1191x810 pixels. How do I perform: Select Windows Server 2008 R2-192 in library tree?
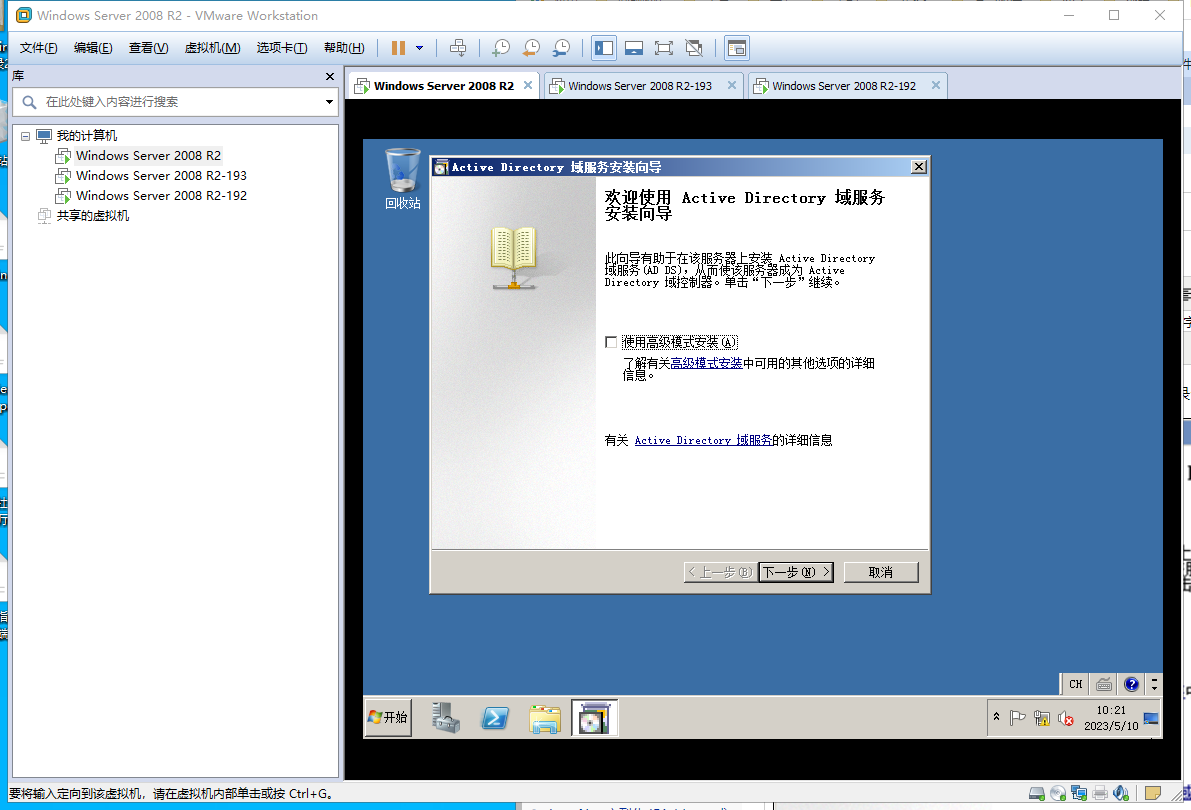pyautogui.click(x=161, y=195)
